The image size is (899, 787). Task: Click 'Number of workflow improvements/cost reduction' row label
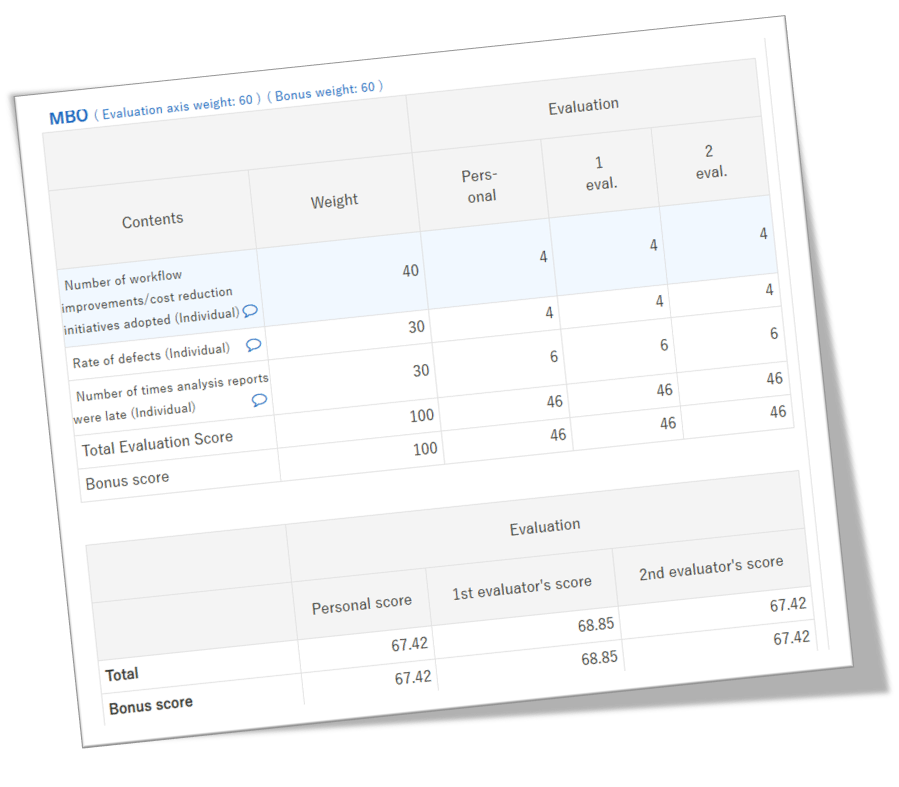pyautogui.click(x=150, y=302)
